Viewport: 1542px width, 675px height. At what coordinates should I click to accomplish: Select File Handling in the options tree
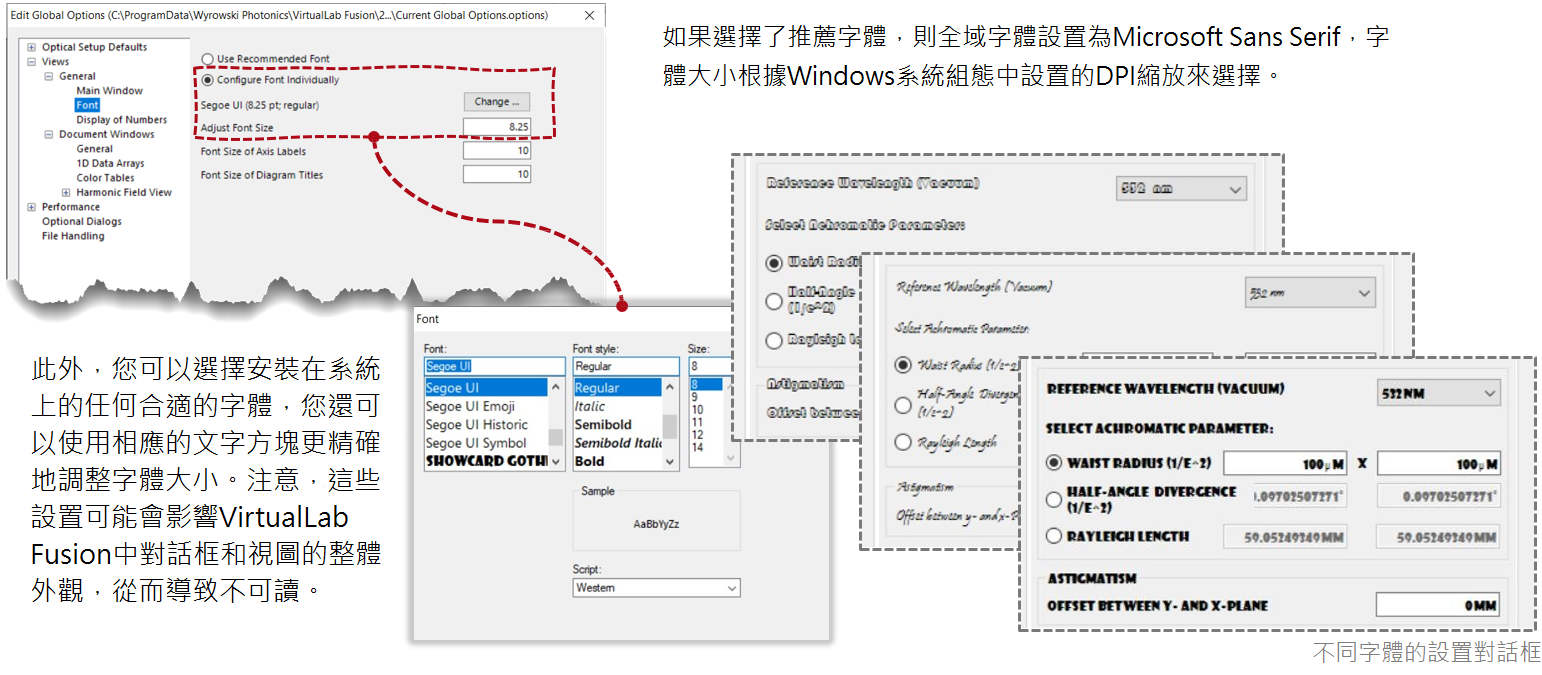point(73,236)
